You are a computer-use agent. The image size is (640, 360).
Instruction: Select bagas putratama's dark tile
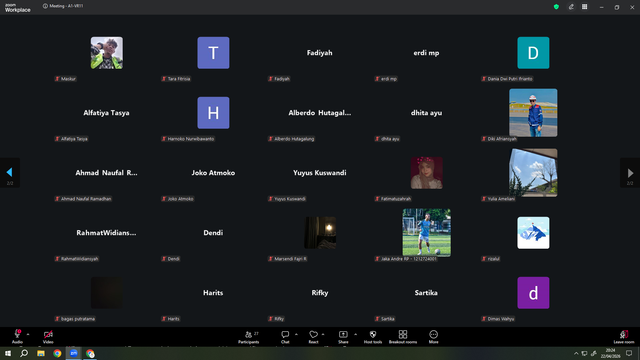point(107,293)
